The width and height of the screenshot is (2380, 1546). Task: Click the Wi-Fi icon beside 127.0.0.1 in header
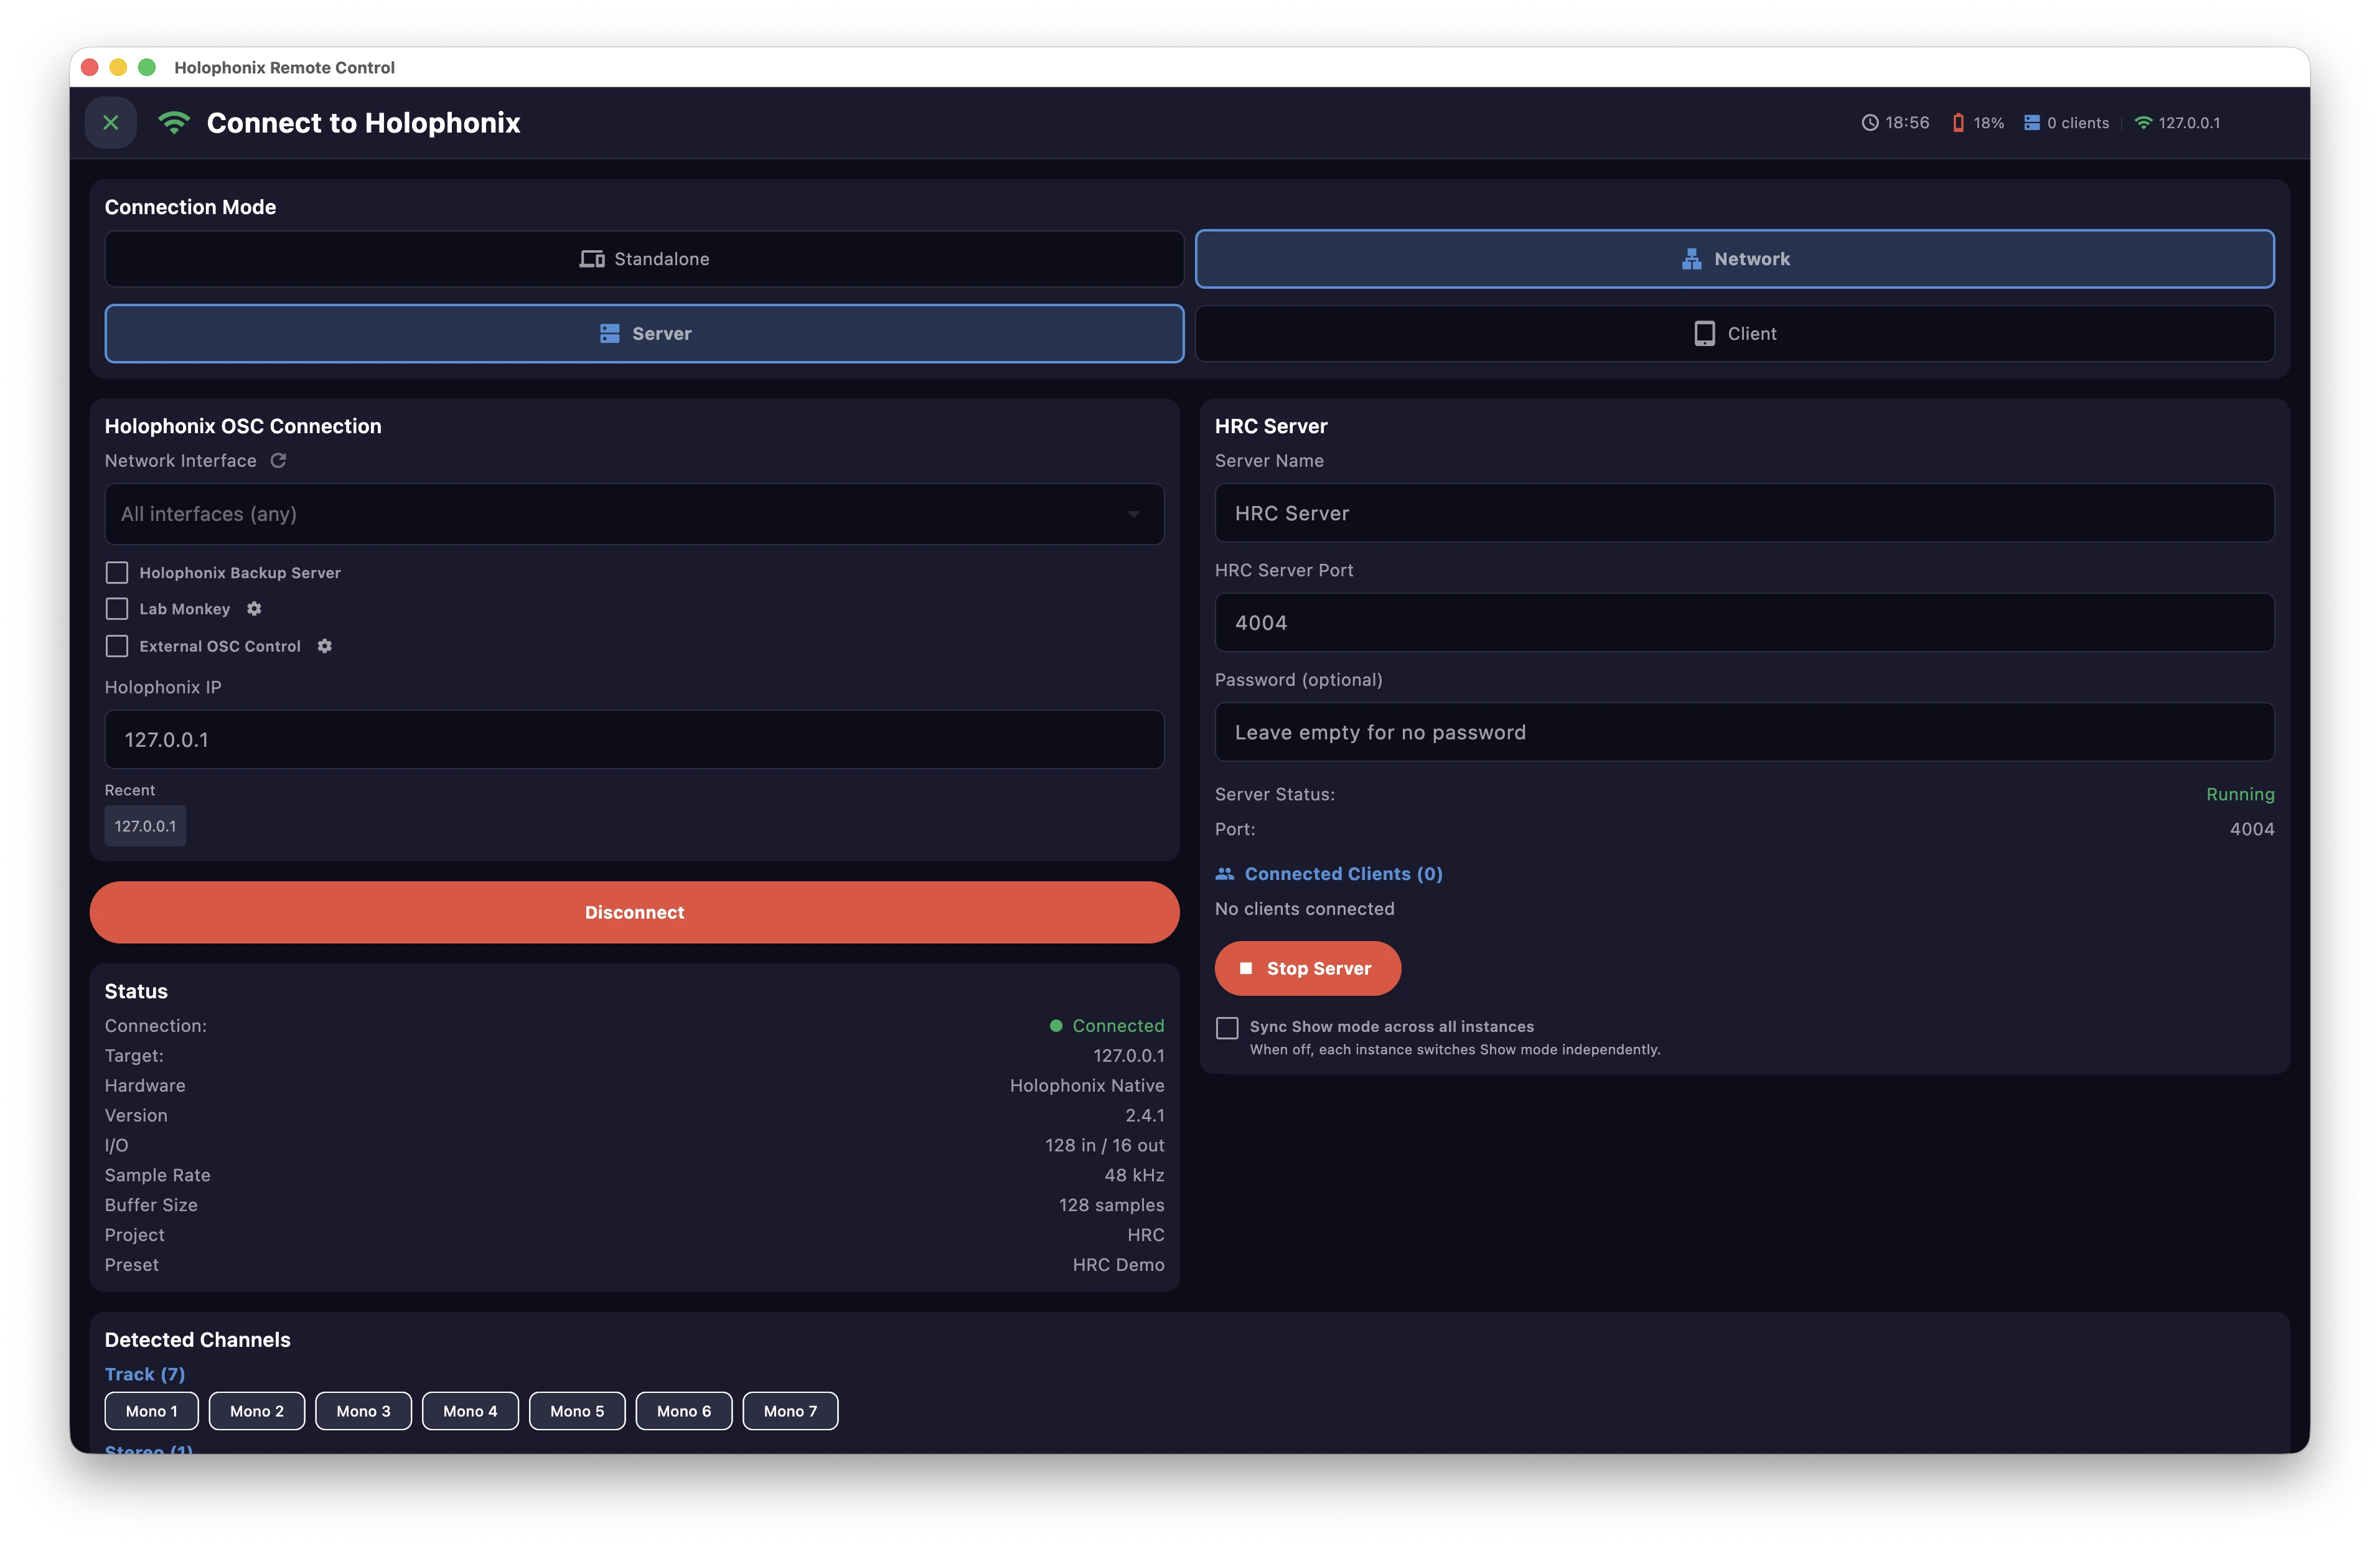pos(2143,123)
